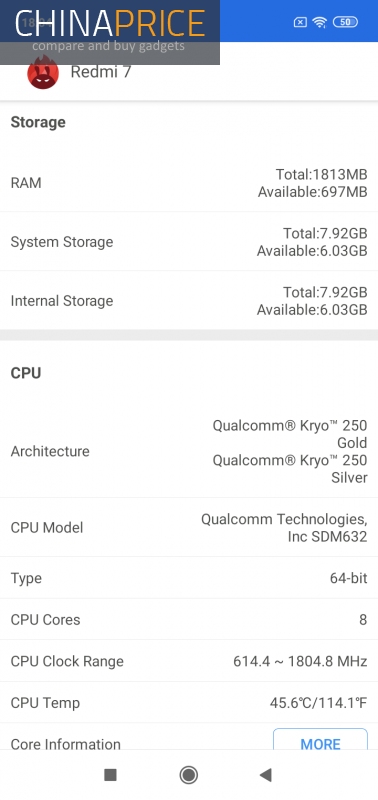378x800 pixels.
Task: Click the ChinaPrice watermark banner
Action: pos(110,32)
